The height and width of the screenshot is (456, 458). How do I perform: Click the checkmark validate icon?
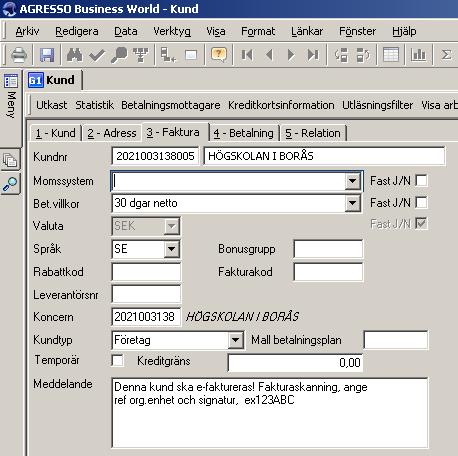(97, 55)
